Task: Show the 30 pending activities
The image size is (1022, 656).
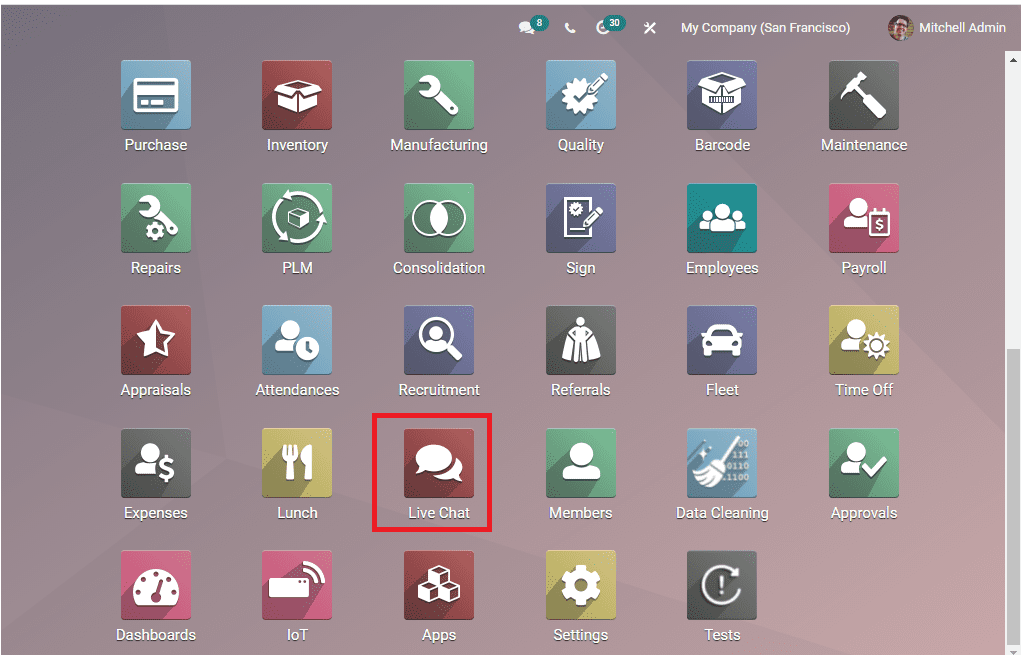Action: click(611, 26)
